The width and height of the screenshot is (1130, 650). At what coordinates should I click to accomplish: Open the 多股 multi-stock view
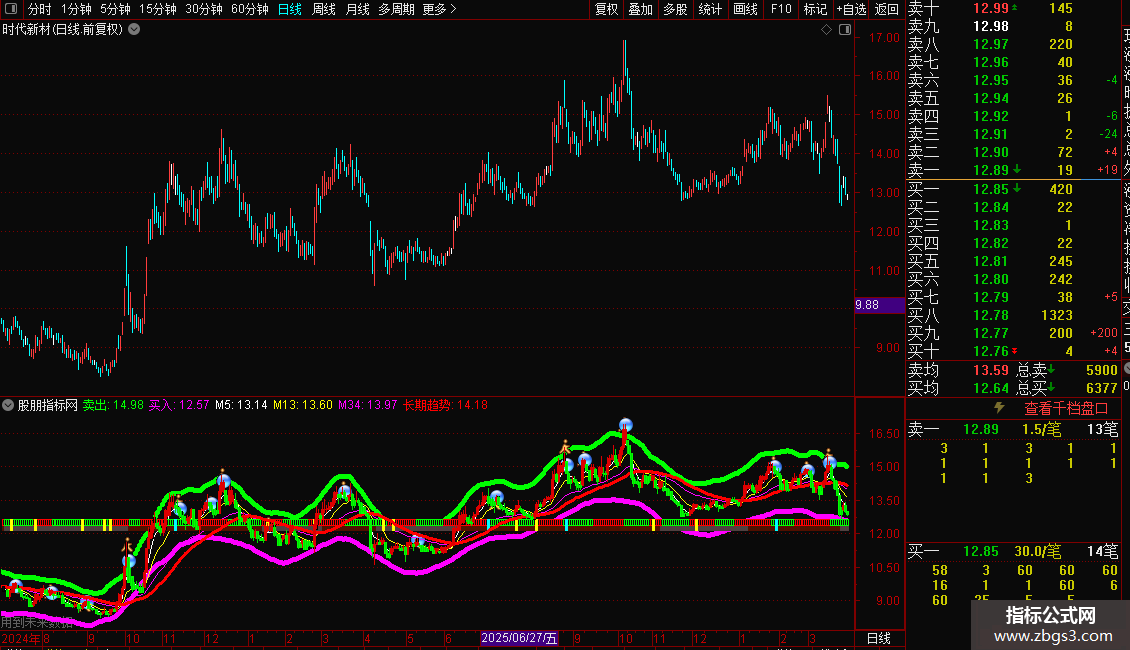coord(675,9)
